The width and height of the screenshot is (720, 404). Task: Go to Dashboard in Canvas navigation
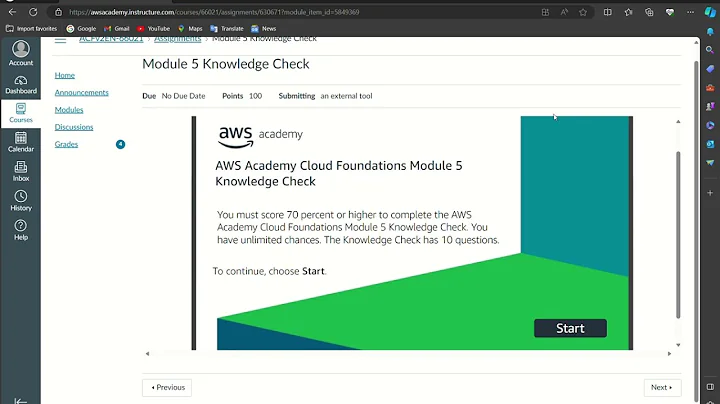tap(21, 85)
